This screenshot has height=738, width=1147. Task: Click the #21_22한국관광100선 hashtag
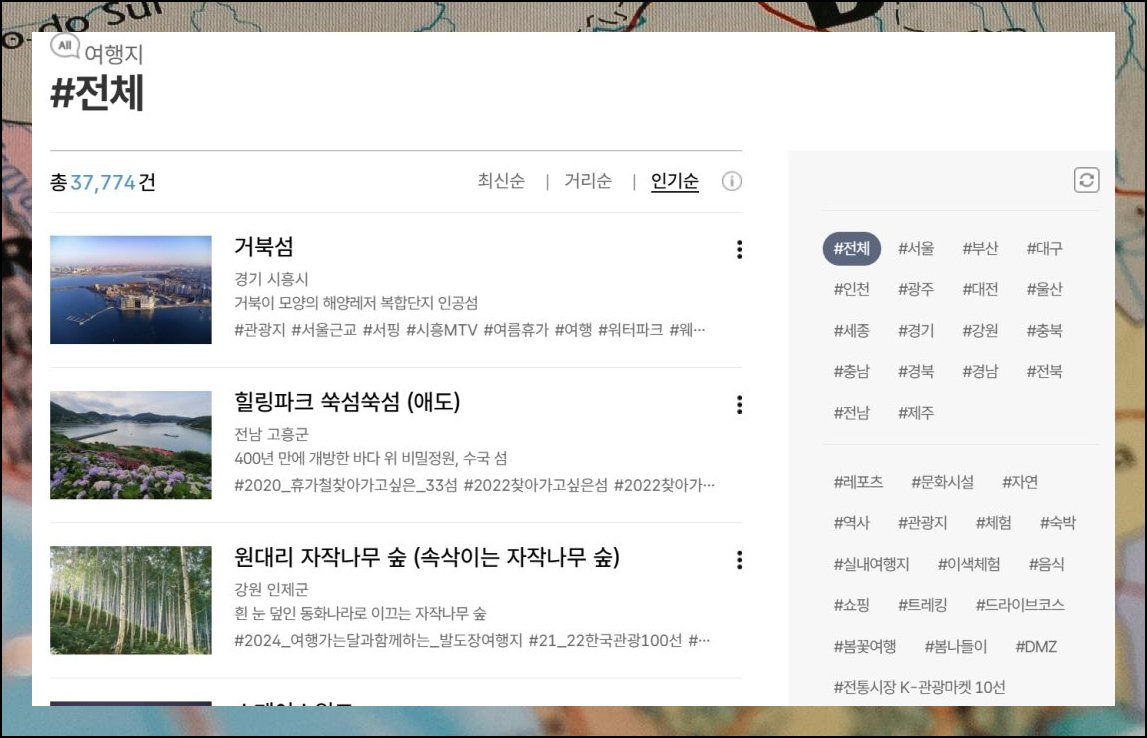pyautogui.click(x=605, y=641)
